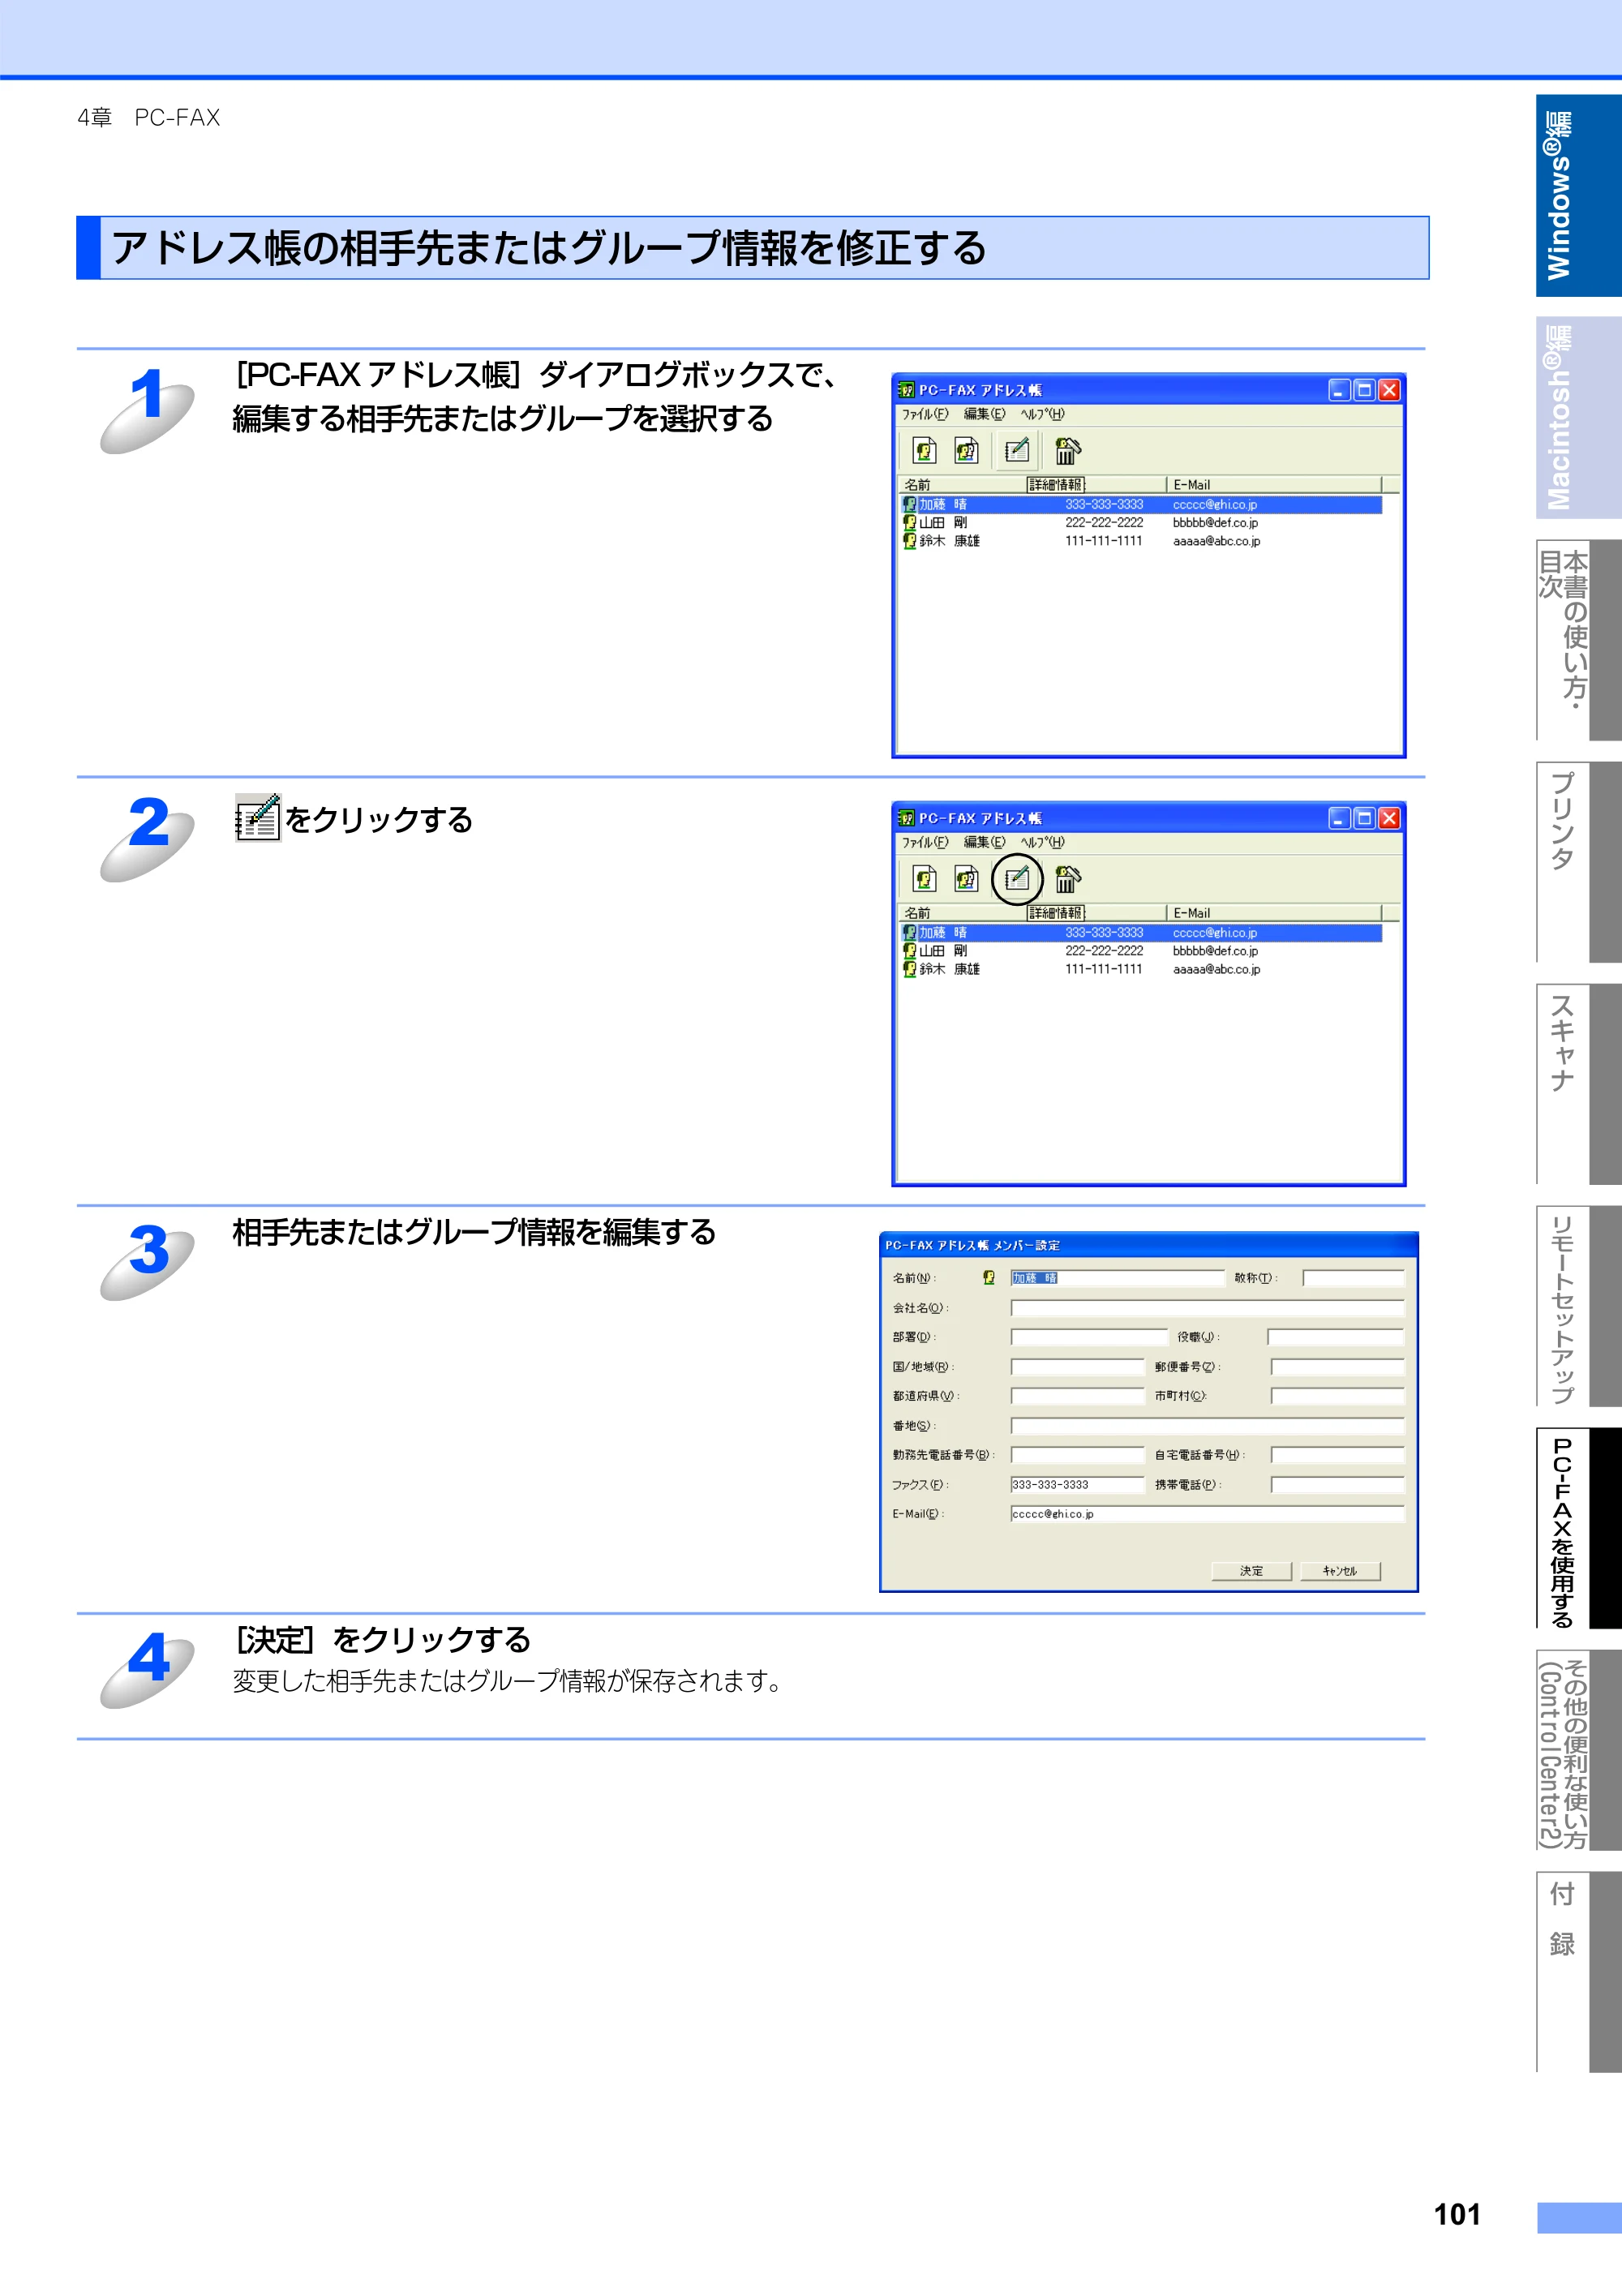Open the その他の便利な使い方 ControlCenter2 side tab

[1578, 1750]
